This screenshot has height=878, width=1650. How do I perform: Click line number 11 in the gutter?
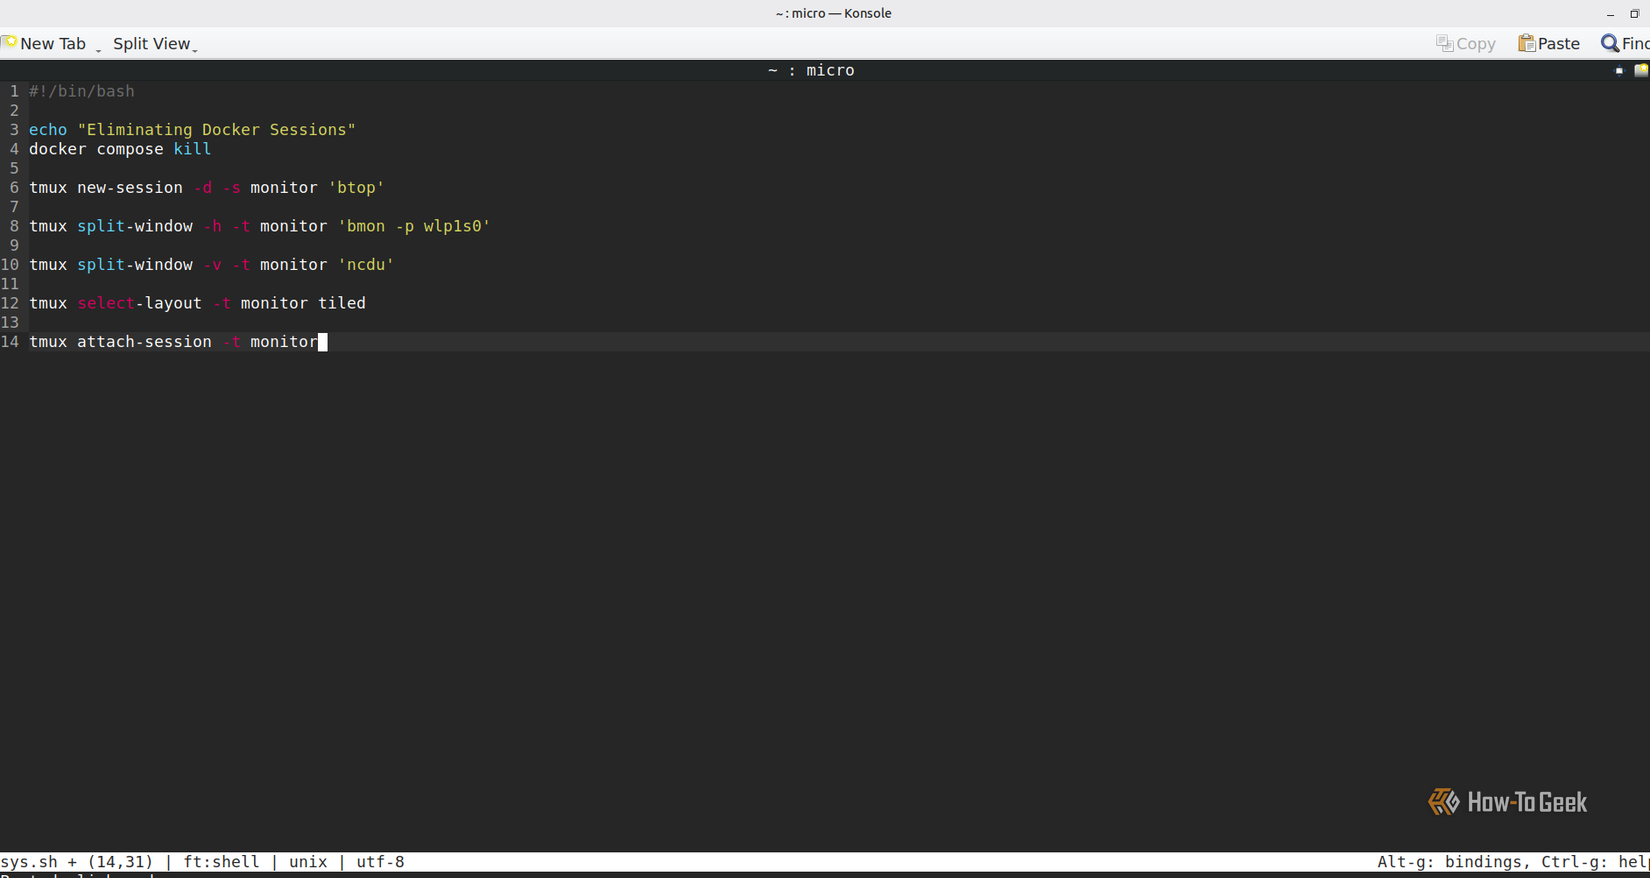[x=10, y=284]
